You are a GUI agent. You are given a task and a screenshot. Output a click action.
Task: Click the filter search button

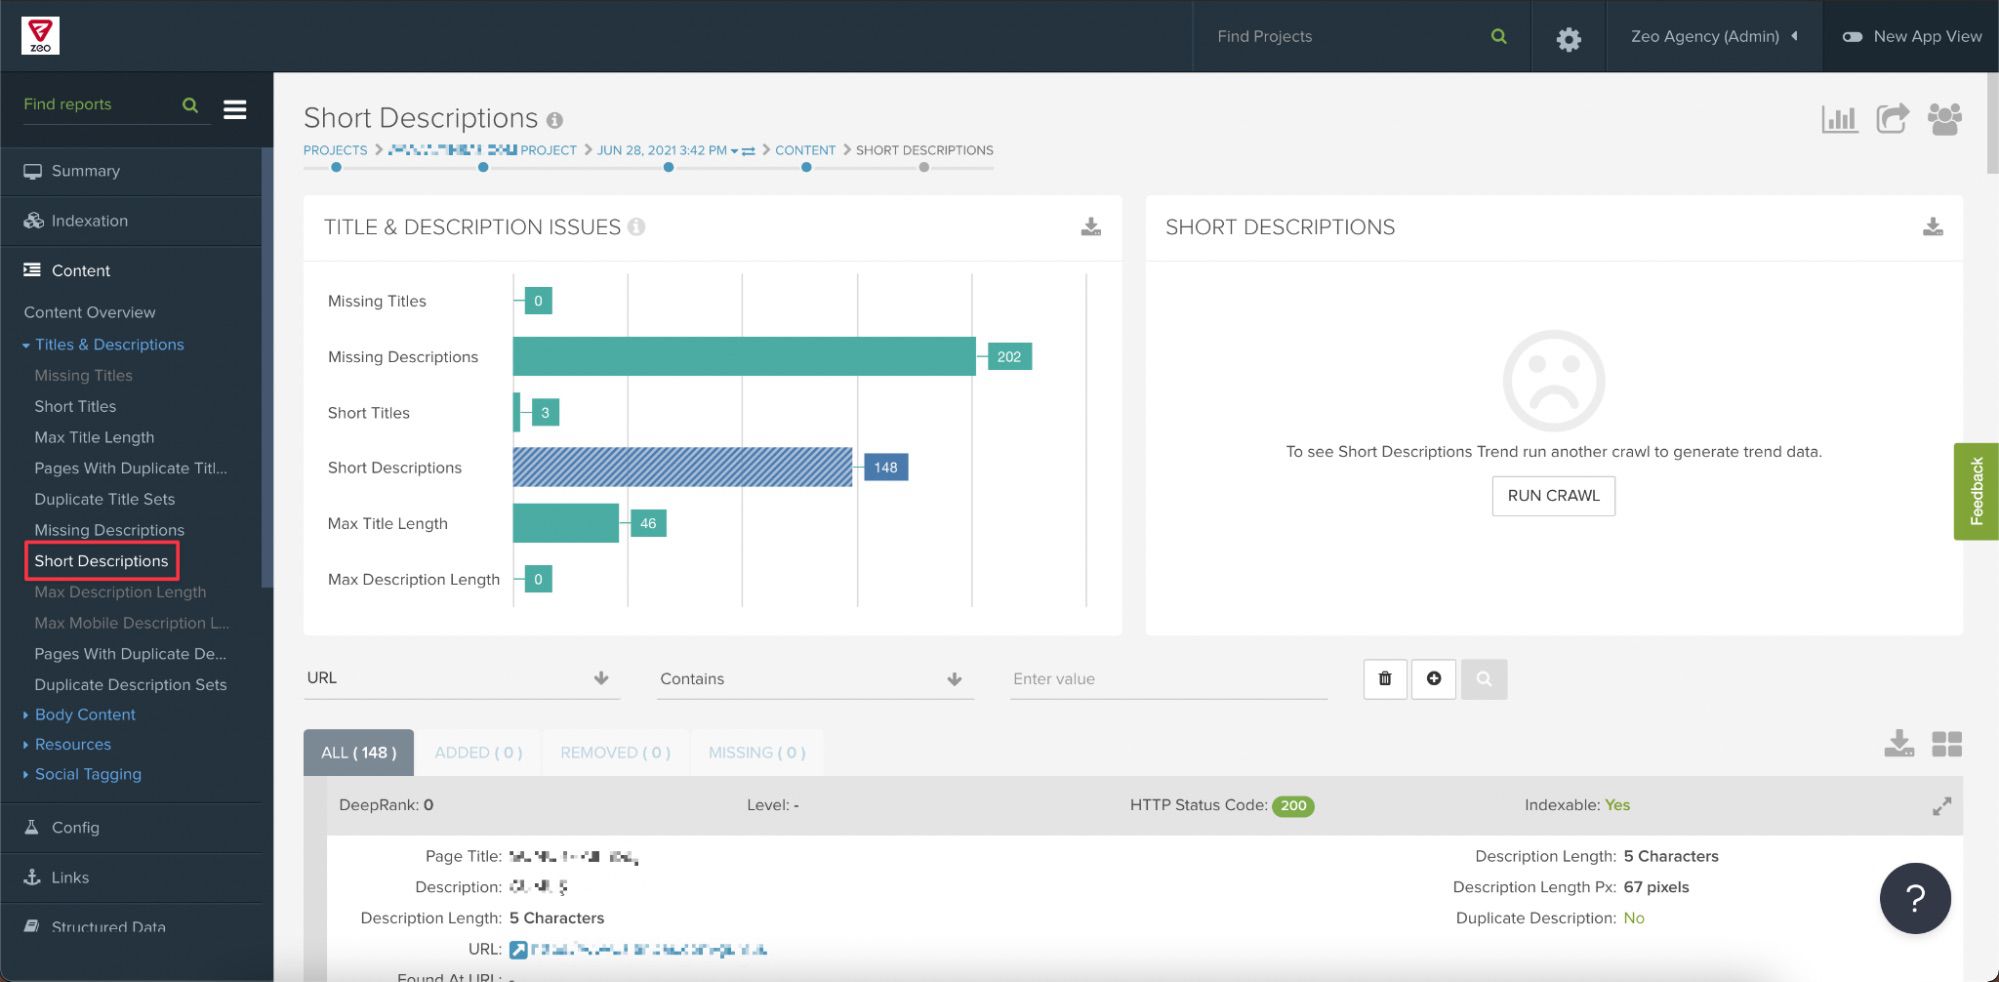coord(1484,679)
